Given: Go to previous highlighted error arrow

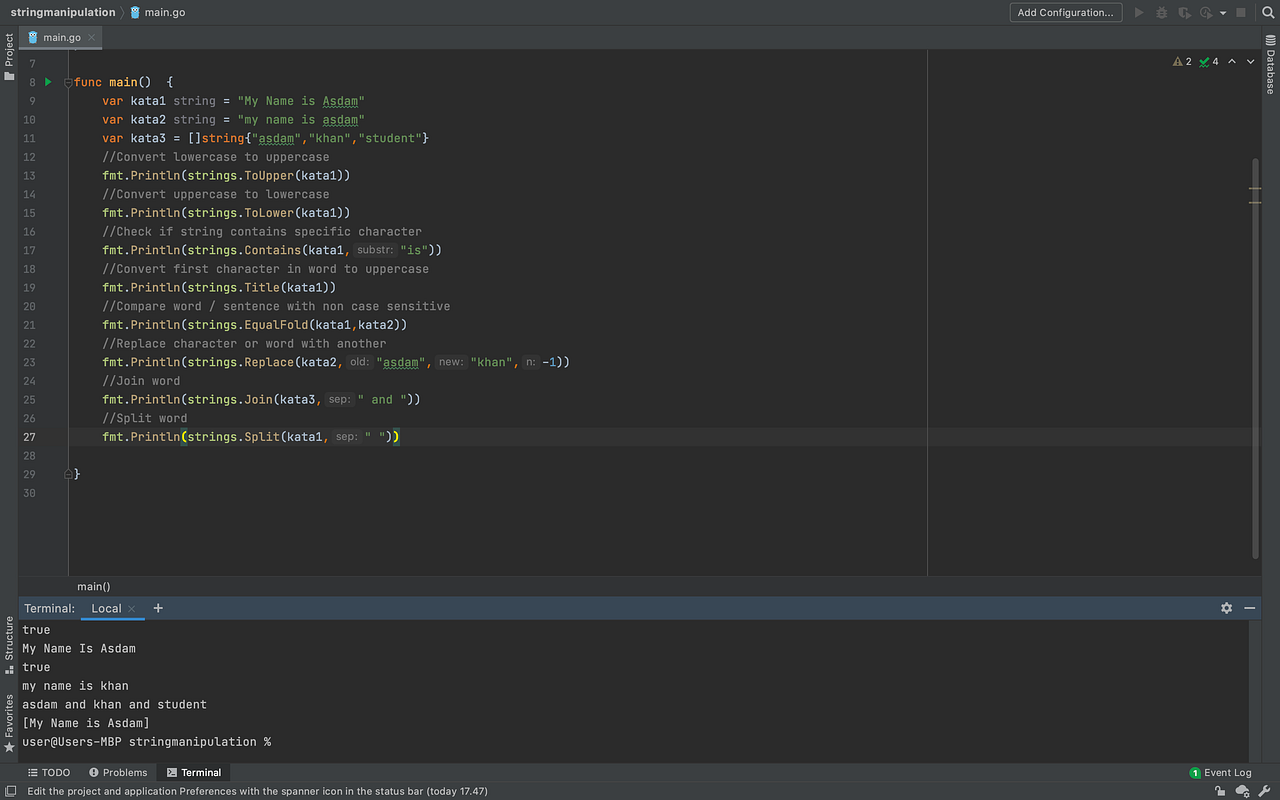Looking at the screenshot, I should click(x=1233, y=62).
